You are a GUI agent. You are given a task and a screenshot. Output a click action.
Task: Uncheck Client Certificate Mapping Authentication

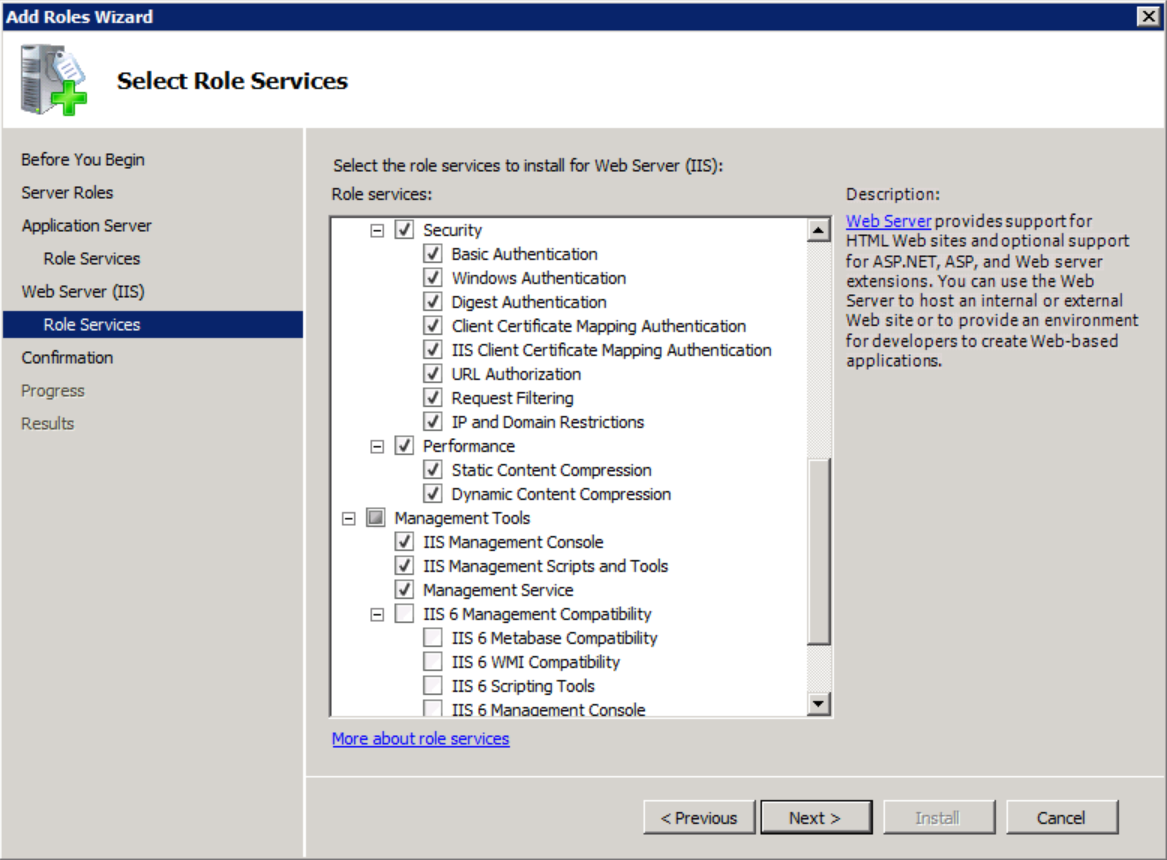click(432, 326)
